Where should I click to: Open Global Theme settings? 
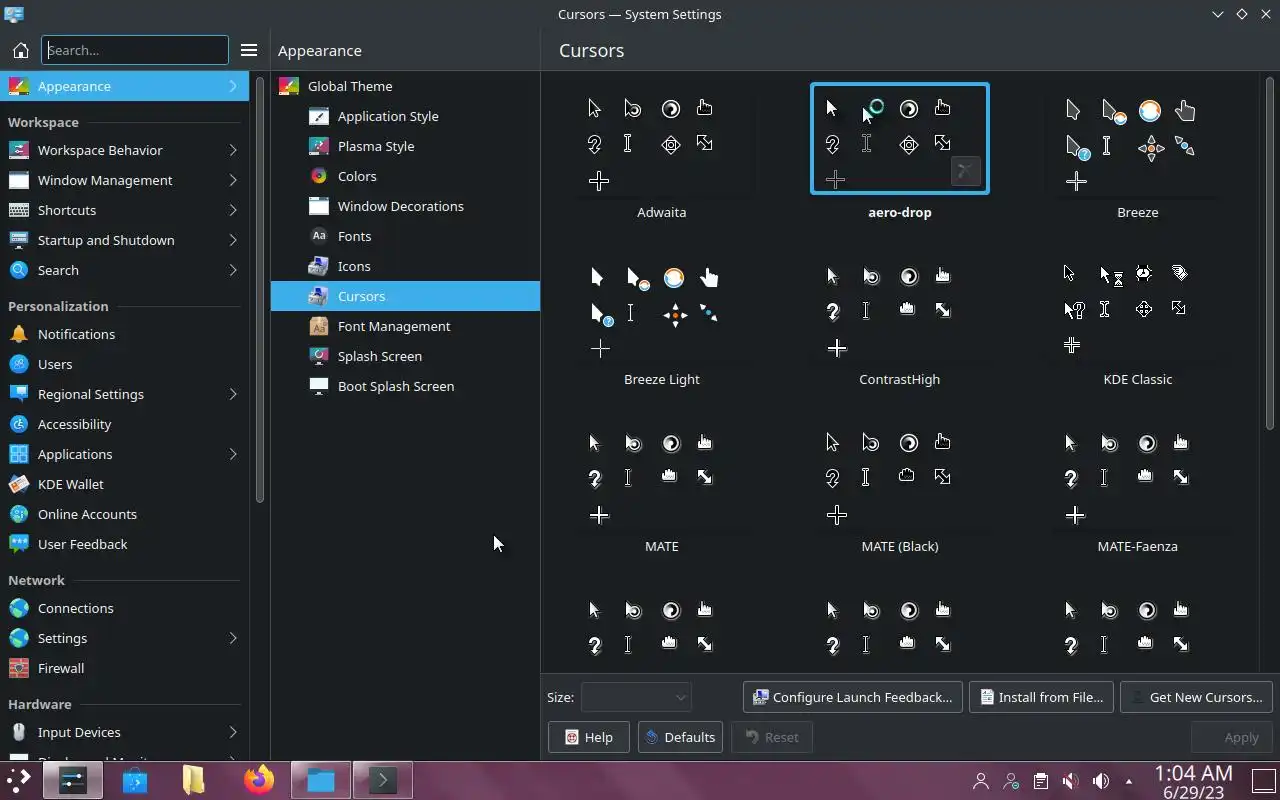click(x=405, y=86)
